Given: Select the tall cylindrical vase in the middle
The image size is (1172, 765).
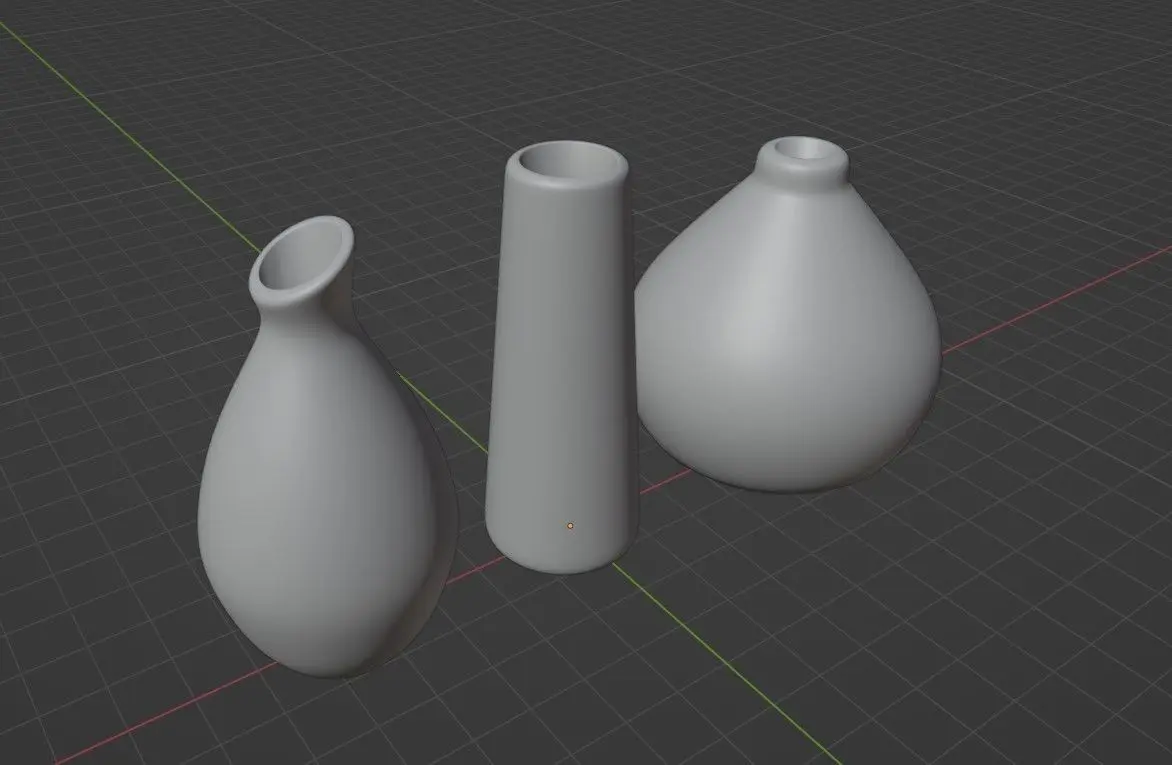Looking at the screenshot, I should (x=561, y=359).
